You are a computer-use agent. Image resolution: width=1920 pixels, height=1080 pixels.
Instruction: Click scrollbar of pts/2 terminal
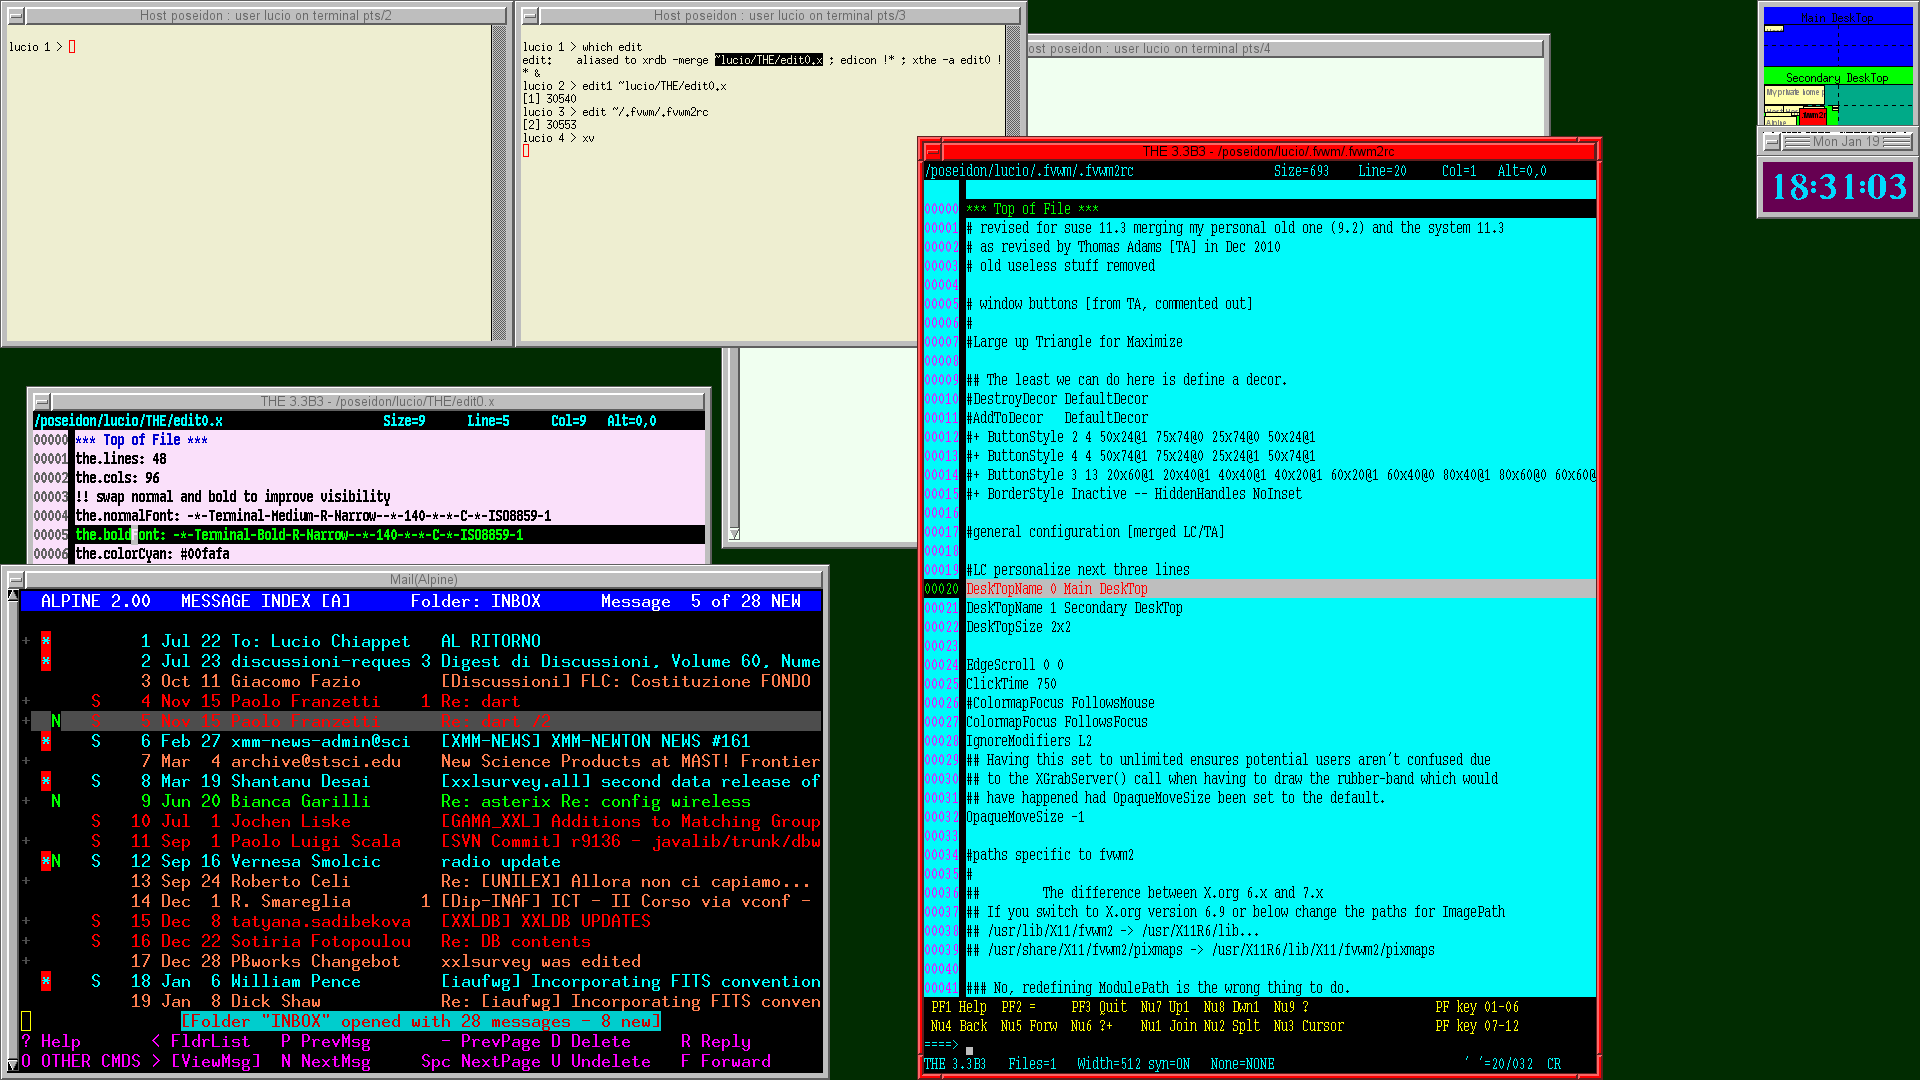coord(499,183)
